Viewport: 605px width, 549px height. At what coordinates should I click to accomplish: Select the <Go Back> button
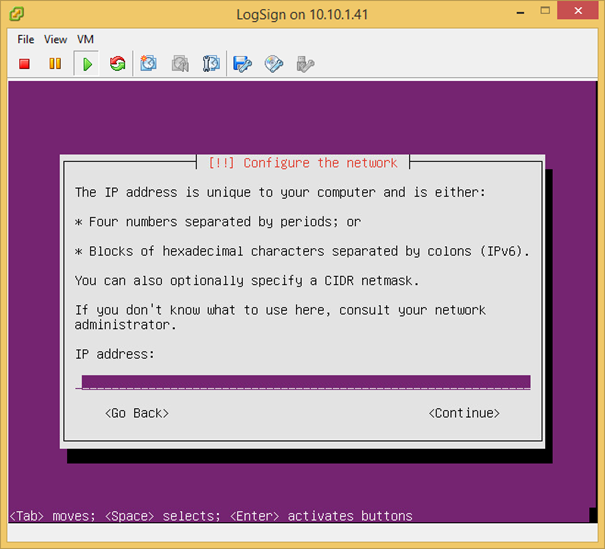[137, 413]
